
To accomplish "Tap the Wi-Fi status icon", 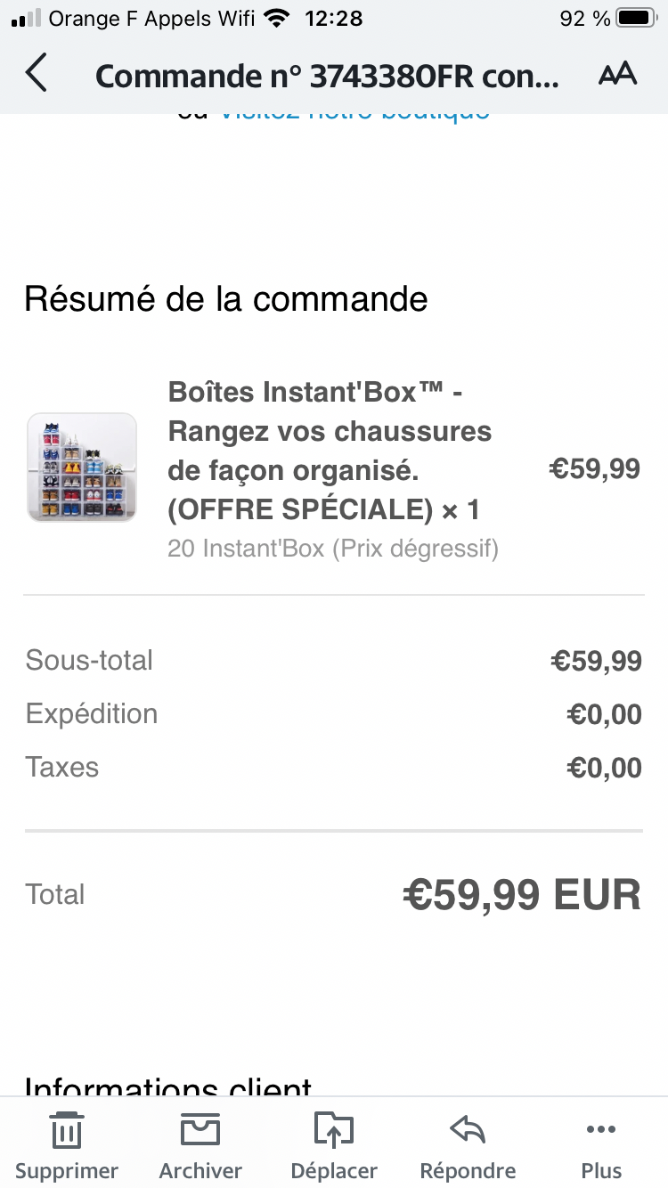I will click(x=278, y=18).
